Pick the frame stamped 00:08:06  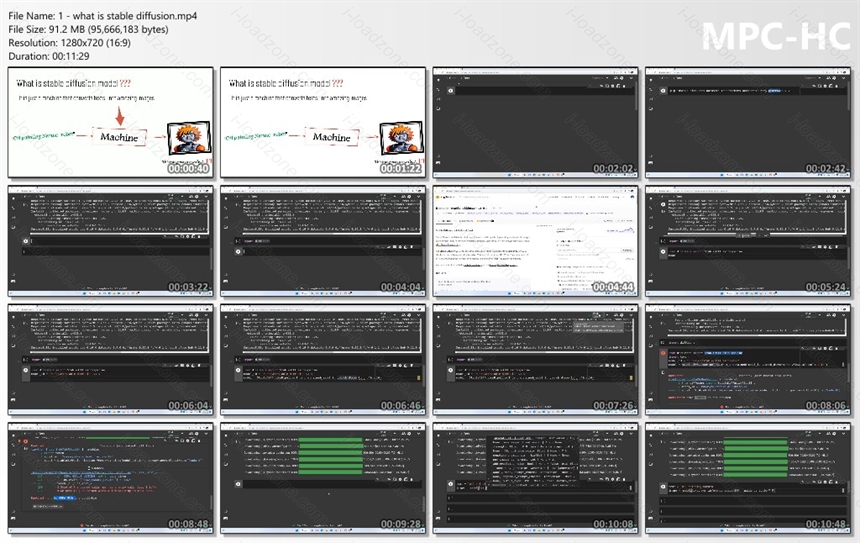(748, 359)
